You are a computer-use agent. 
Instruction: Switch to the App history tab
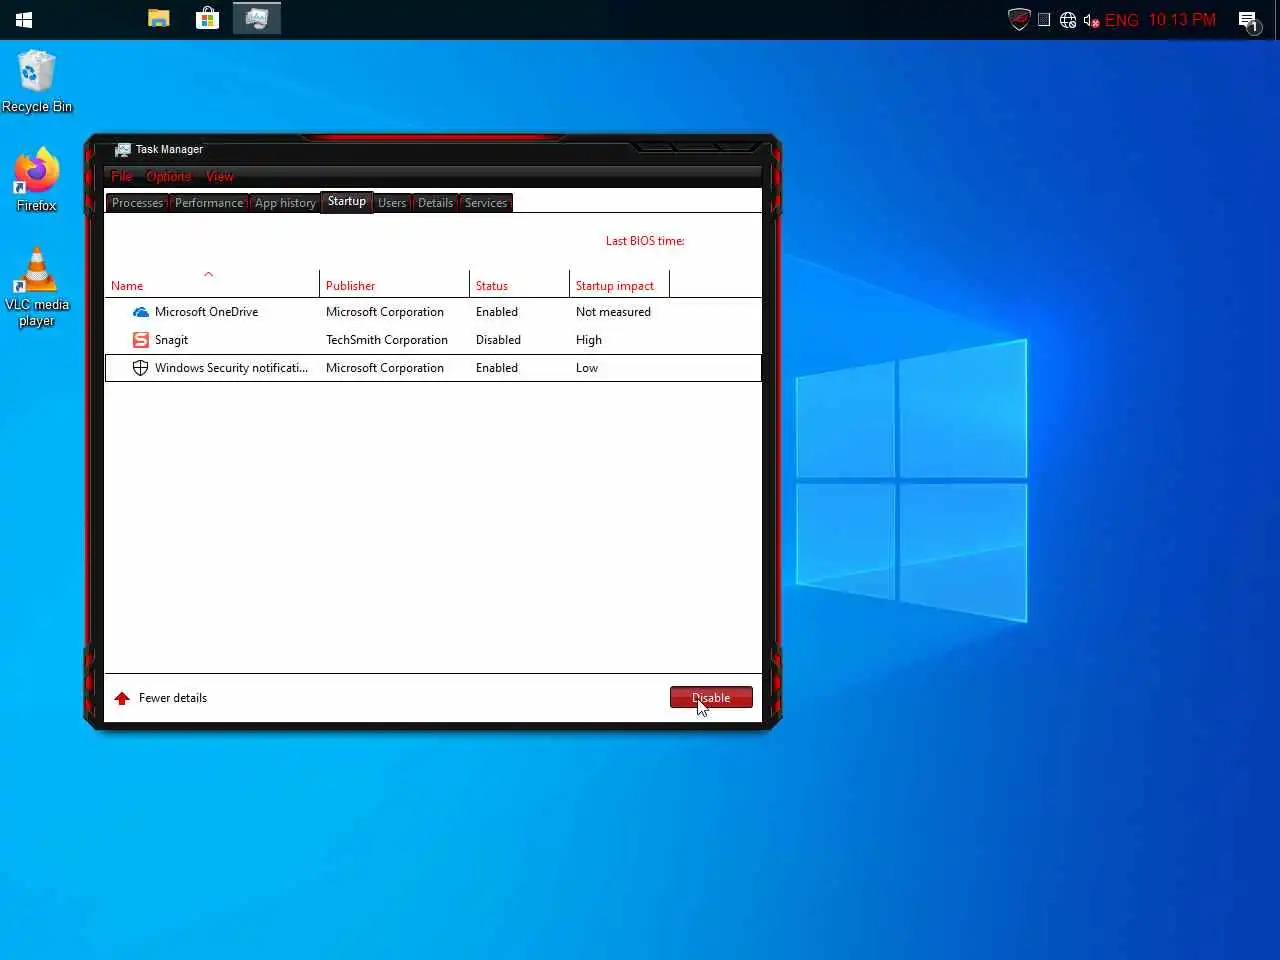[285, 202]
